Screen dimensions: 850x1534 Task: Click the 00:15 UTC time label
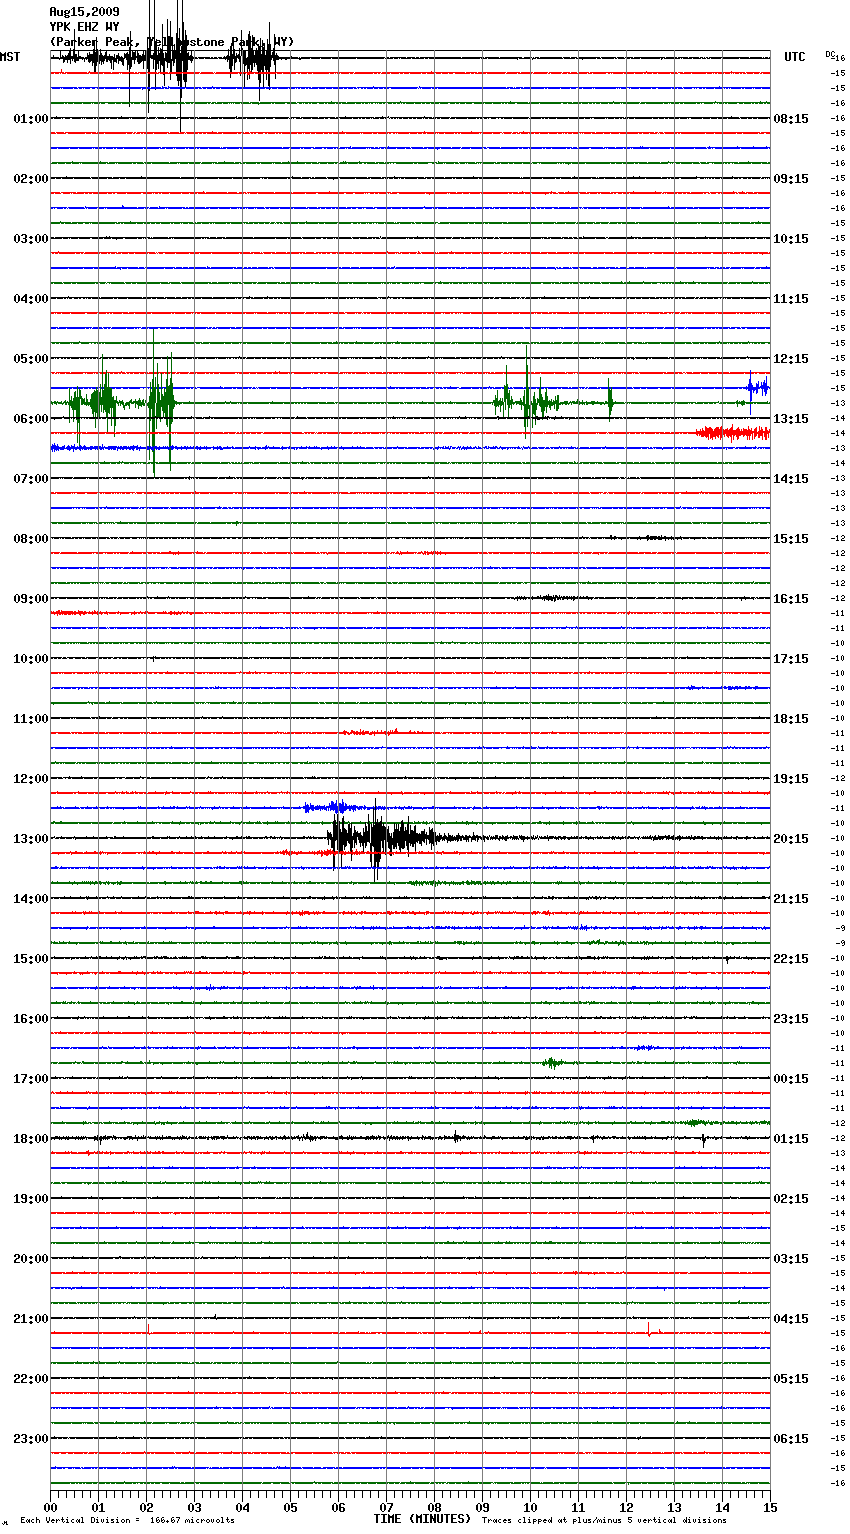tap(791, 1079)
